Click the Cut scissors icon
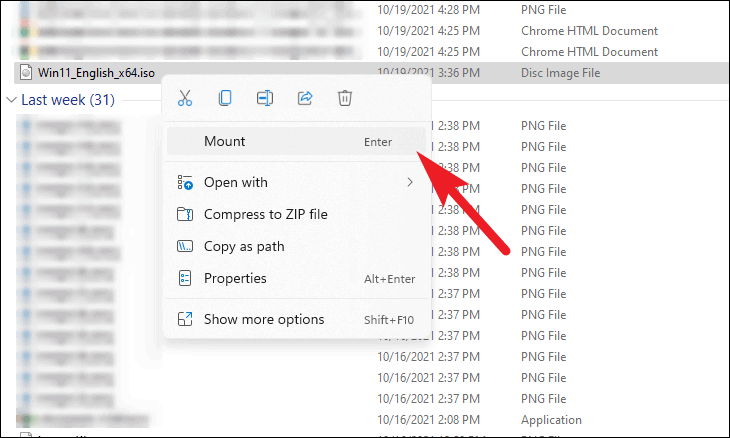 [x=185, y=98]
